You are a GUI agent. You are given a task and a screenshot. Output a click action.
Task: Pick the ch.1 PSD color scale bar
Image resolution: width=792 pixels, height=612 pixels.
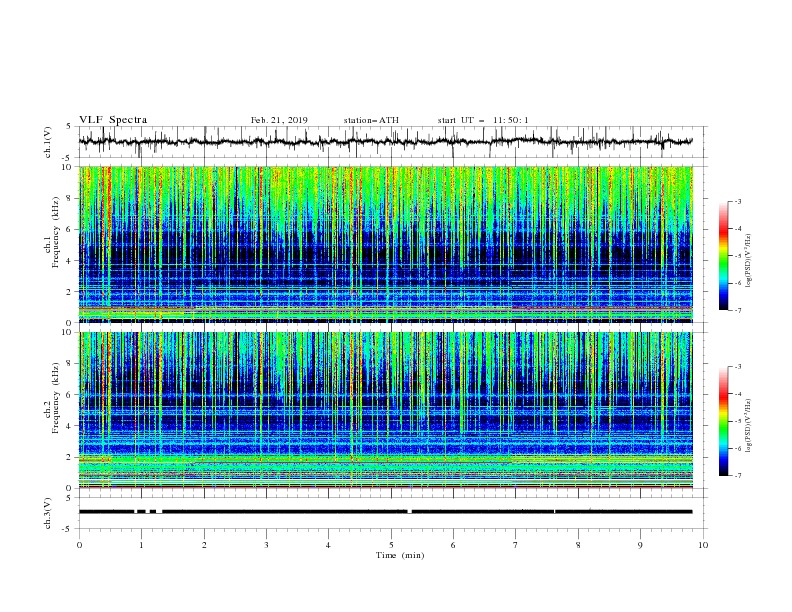724,256
